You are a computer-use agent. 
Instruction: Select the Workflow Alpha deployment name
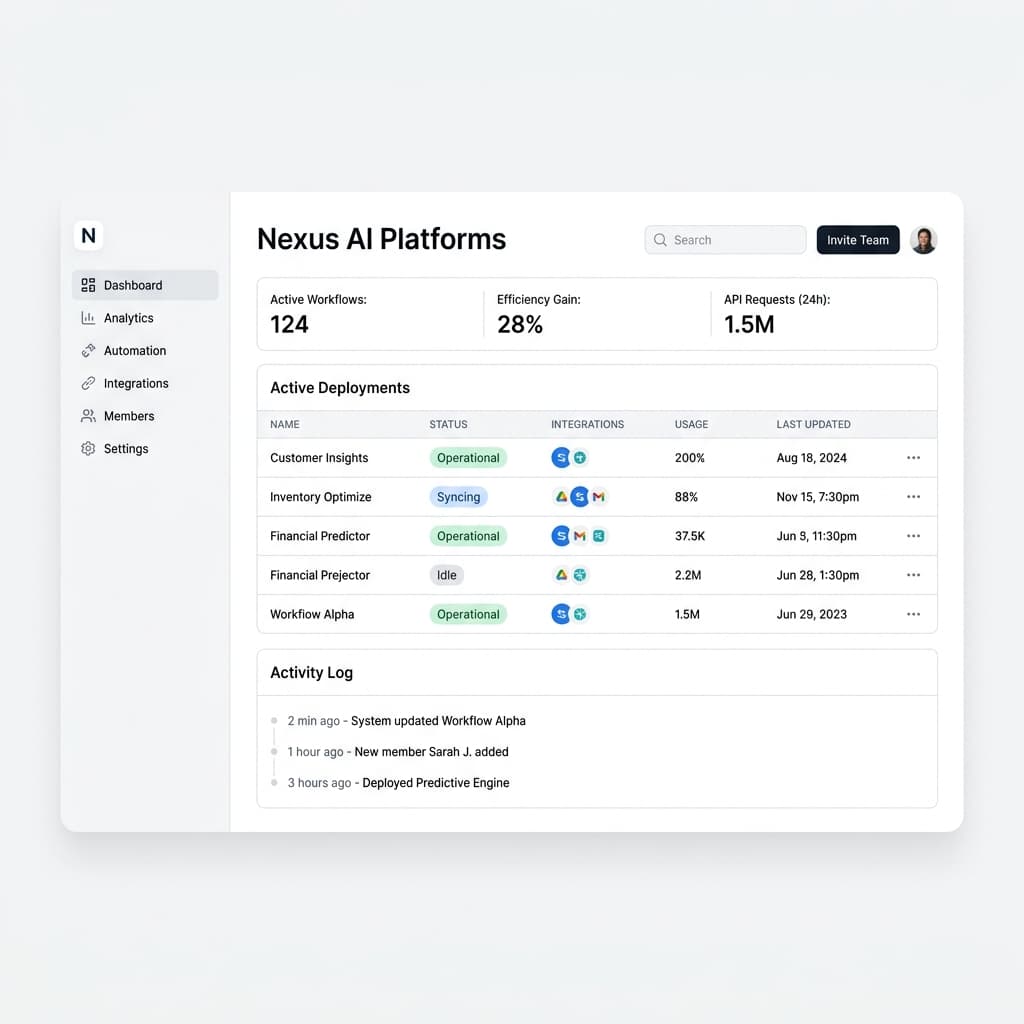coord(312,615)
